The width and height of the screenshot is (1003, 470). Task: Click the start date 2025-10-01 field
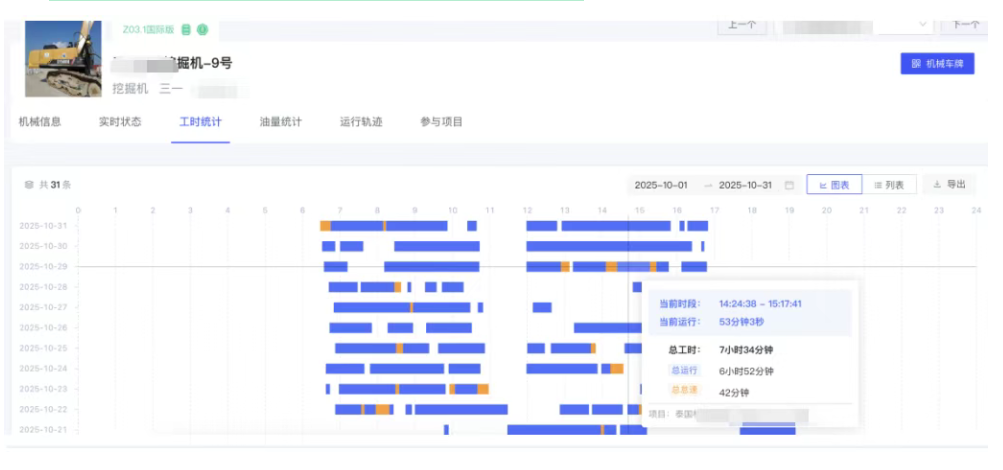pyautogui.click(x=661, y=185)
